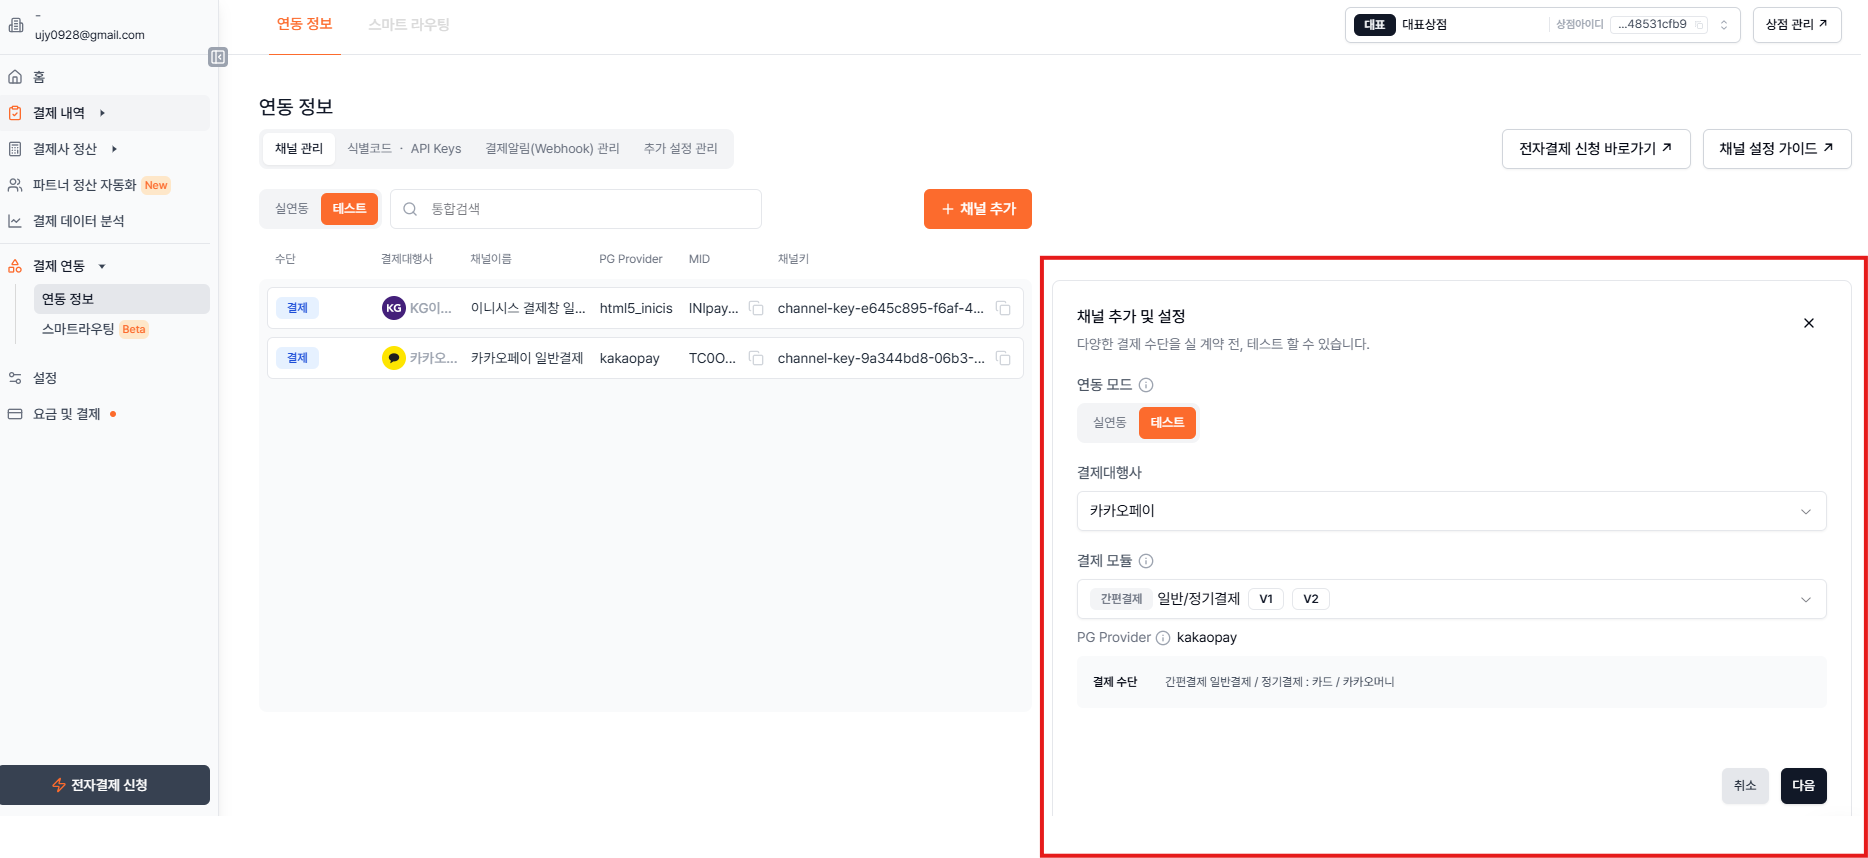
Task: Open the 추가 설정 관리 tab
Action: tap(681, 149)
